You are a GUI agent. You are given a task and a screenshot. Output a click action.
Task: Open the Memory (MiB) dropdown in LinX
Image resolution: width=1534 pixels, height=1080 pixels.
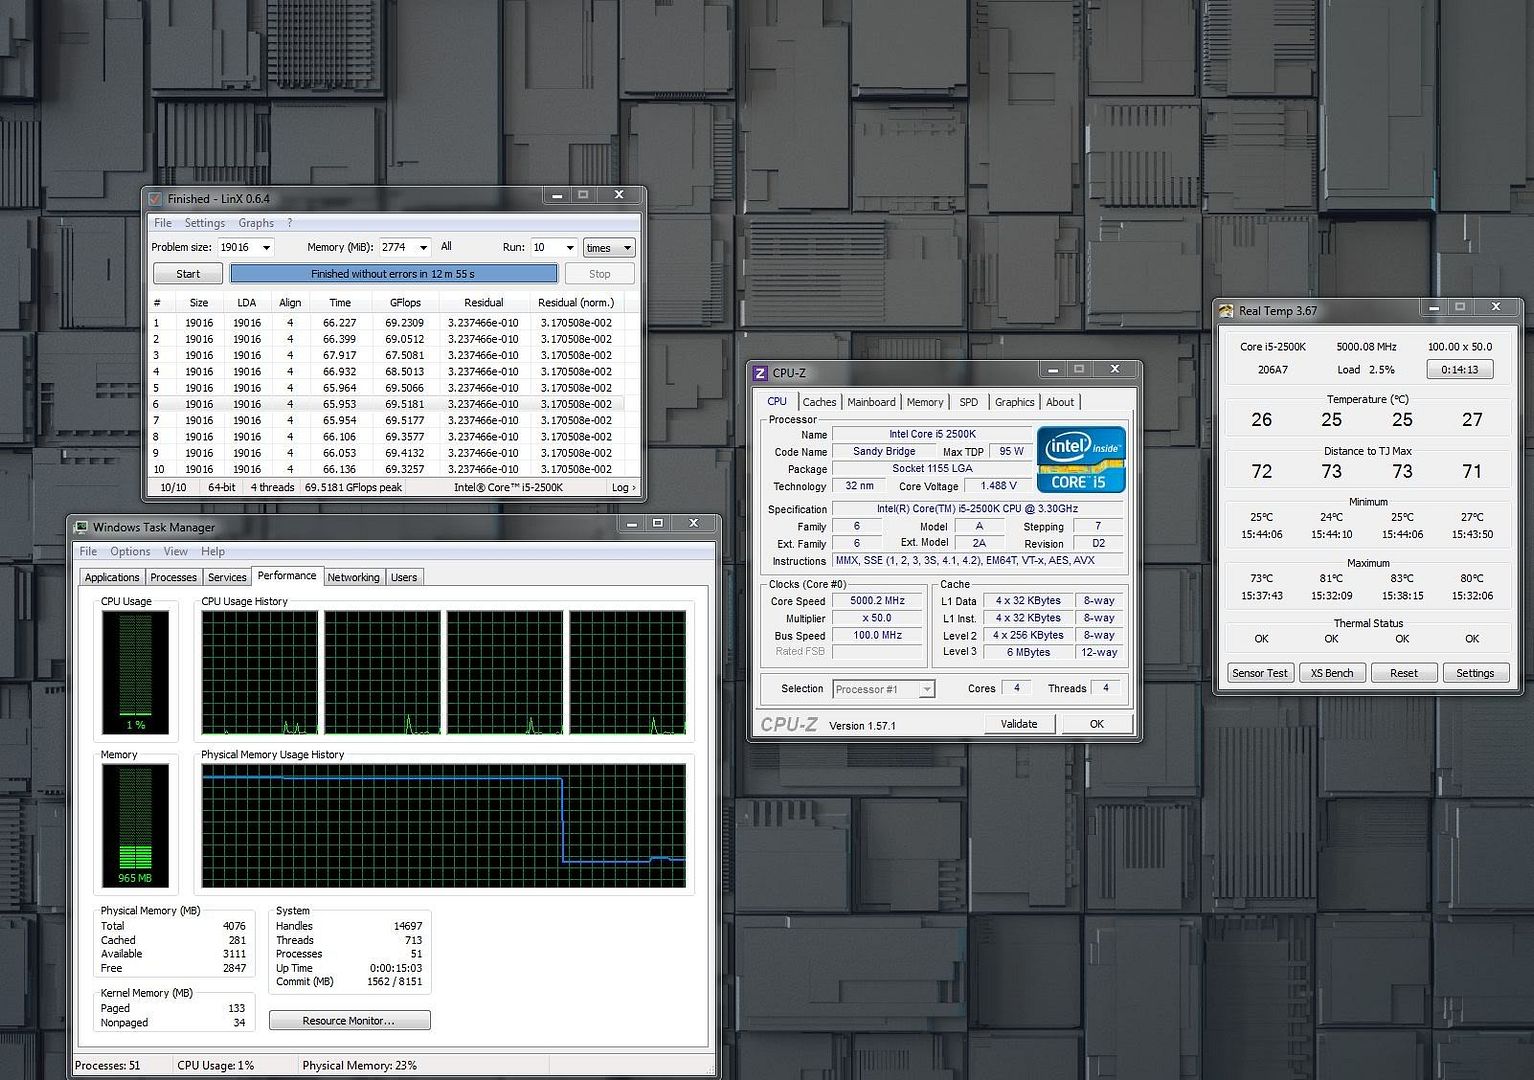424,247
